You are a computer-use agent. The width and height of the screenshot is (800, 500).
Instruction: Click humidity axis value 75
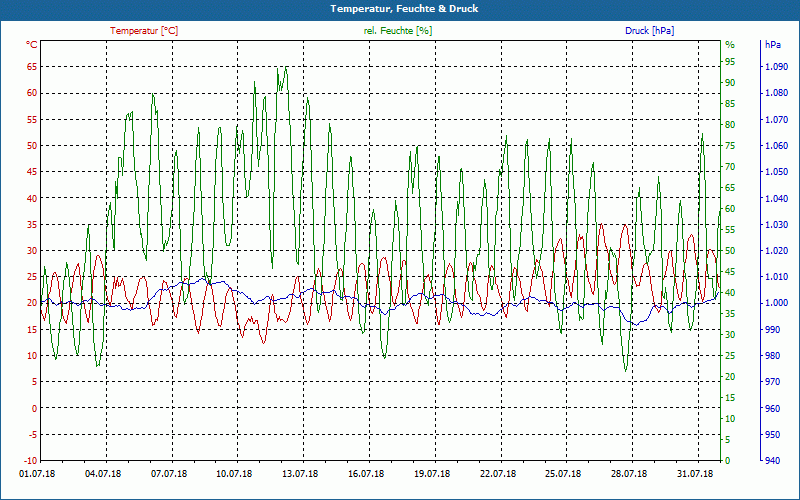pyautogui.click(x=730, y=146)
